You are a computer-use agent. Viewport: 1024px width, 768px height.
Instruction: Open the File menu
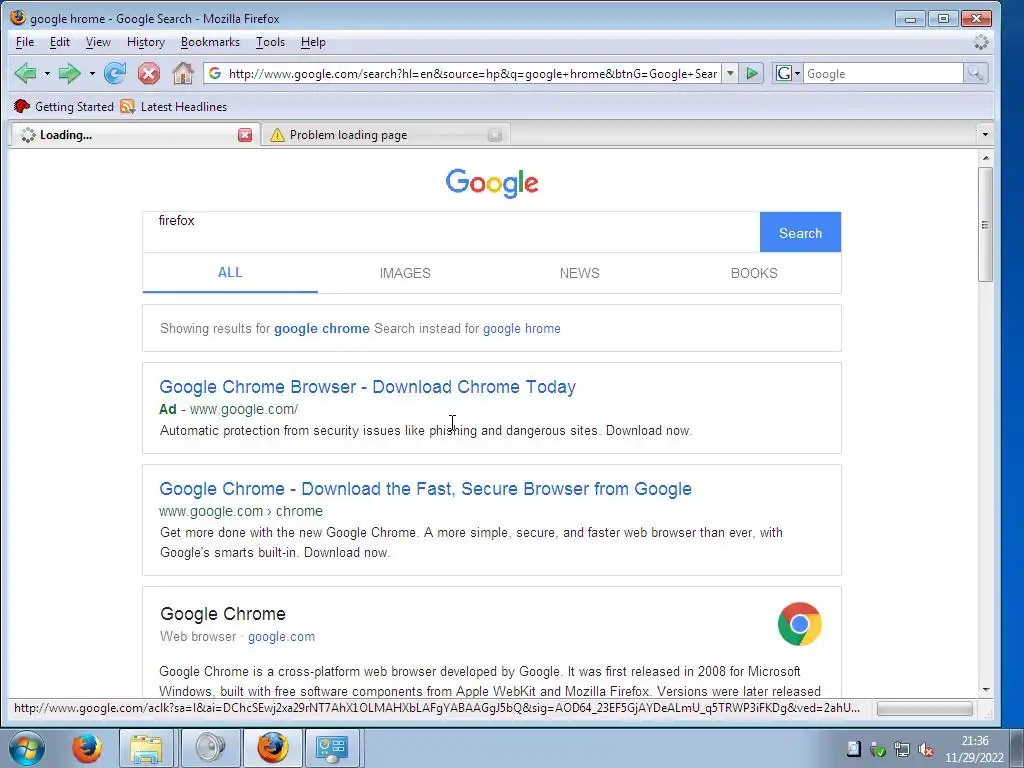(x=25, y=42)
